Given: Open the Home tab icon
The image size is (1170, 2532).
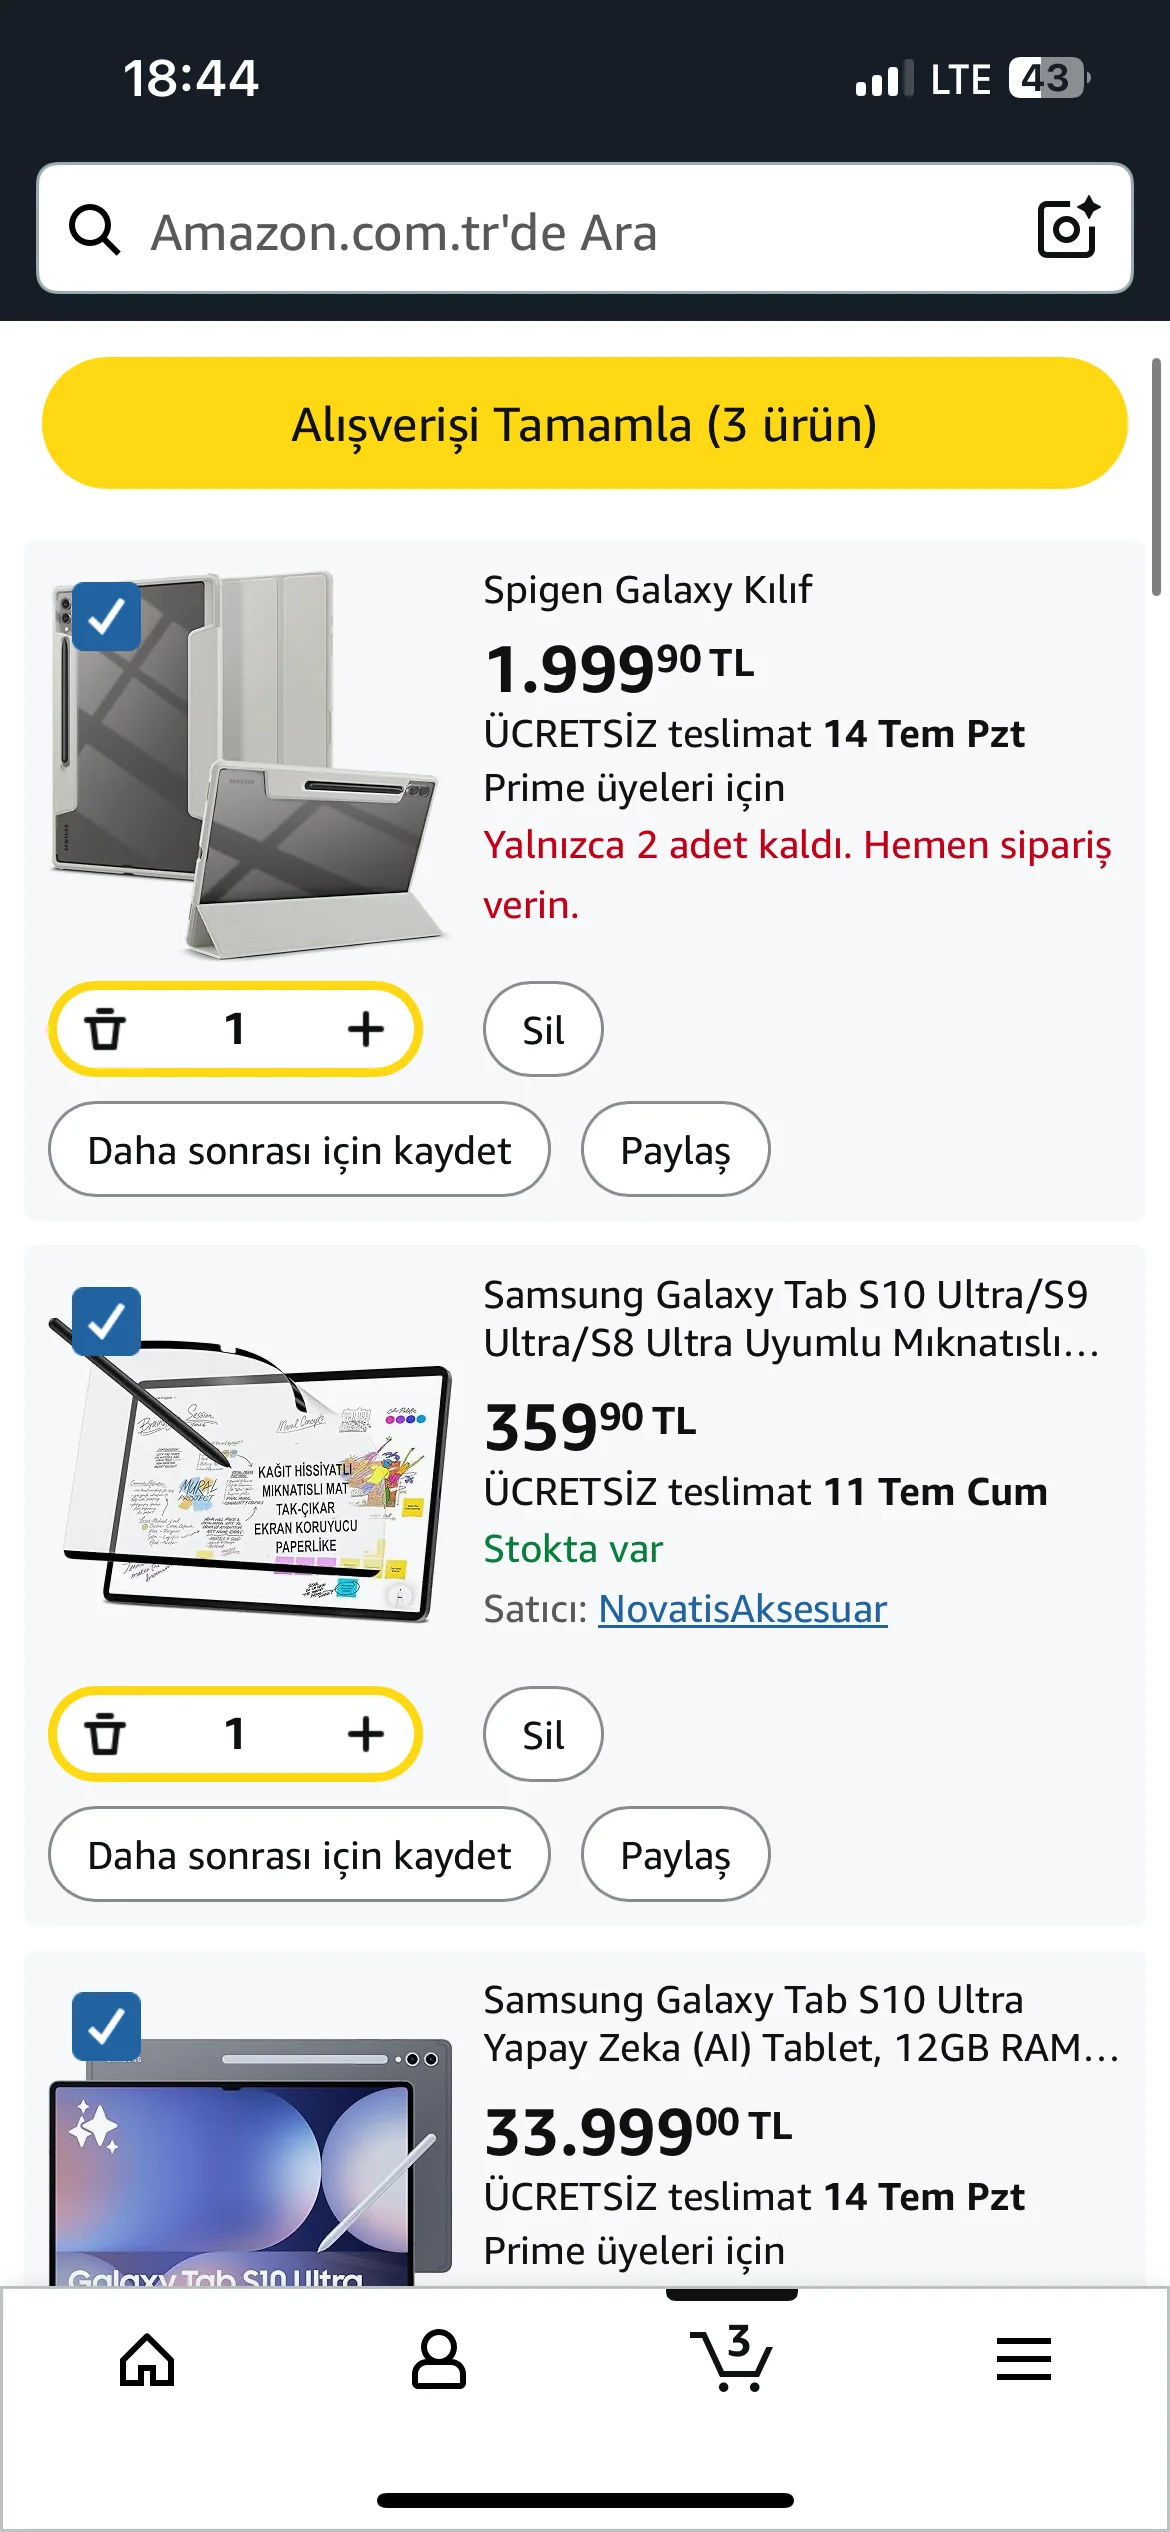Looking at the screenshot, I should (x=147, y=2360).
